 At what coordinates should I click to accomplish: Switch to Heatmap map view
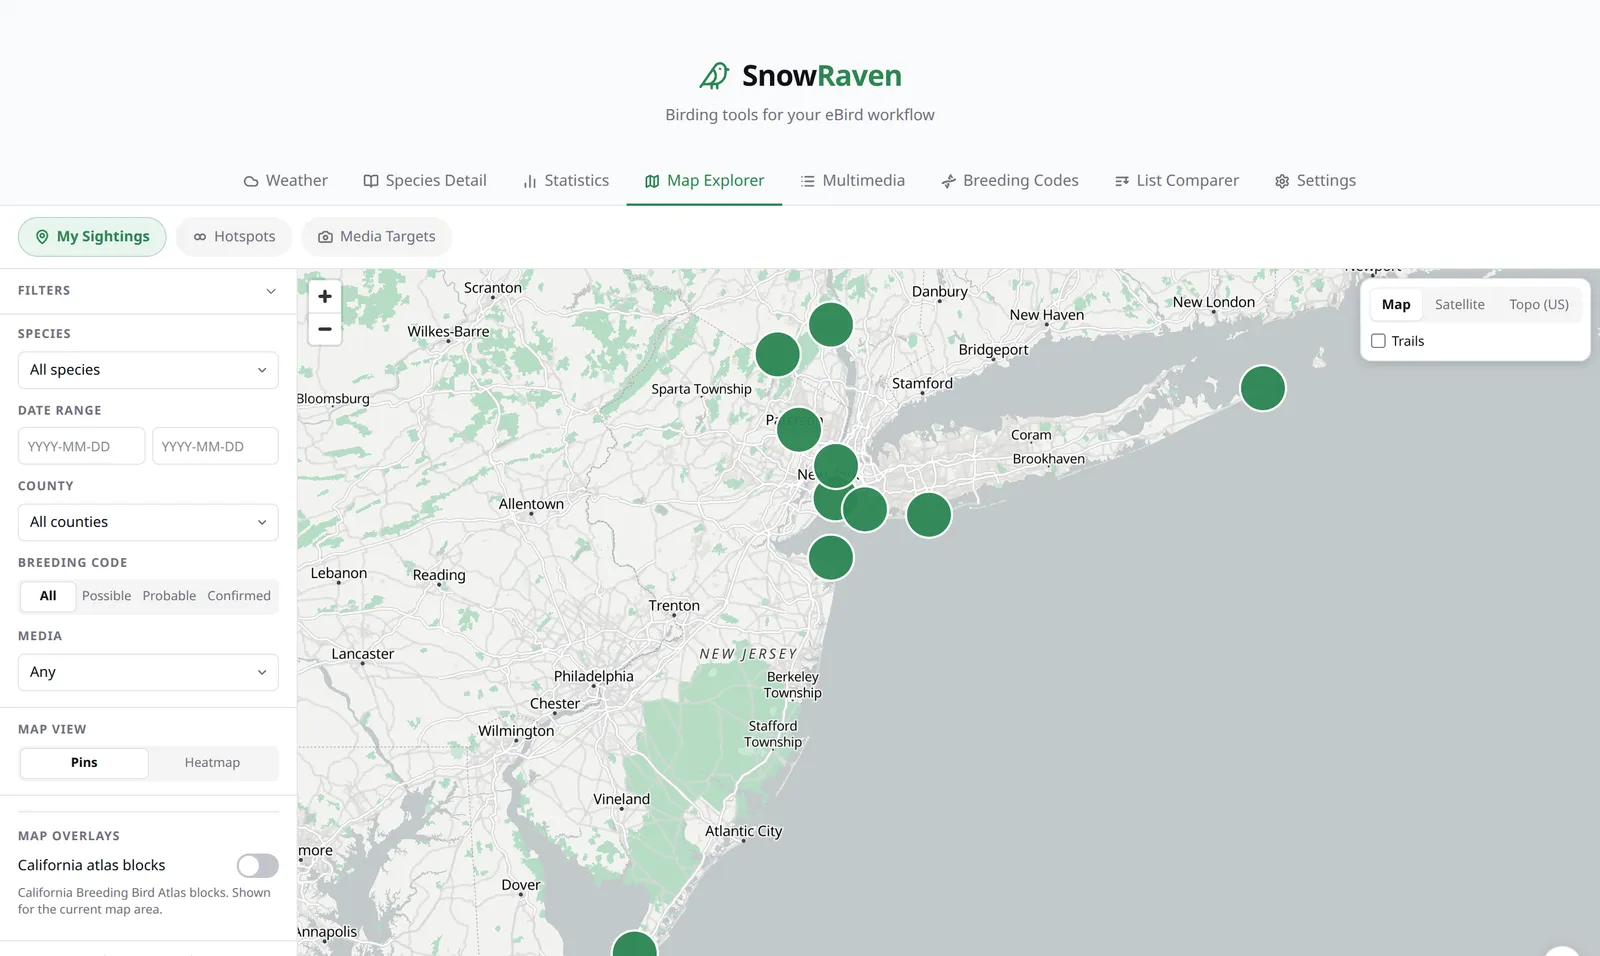212,763
